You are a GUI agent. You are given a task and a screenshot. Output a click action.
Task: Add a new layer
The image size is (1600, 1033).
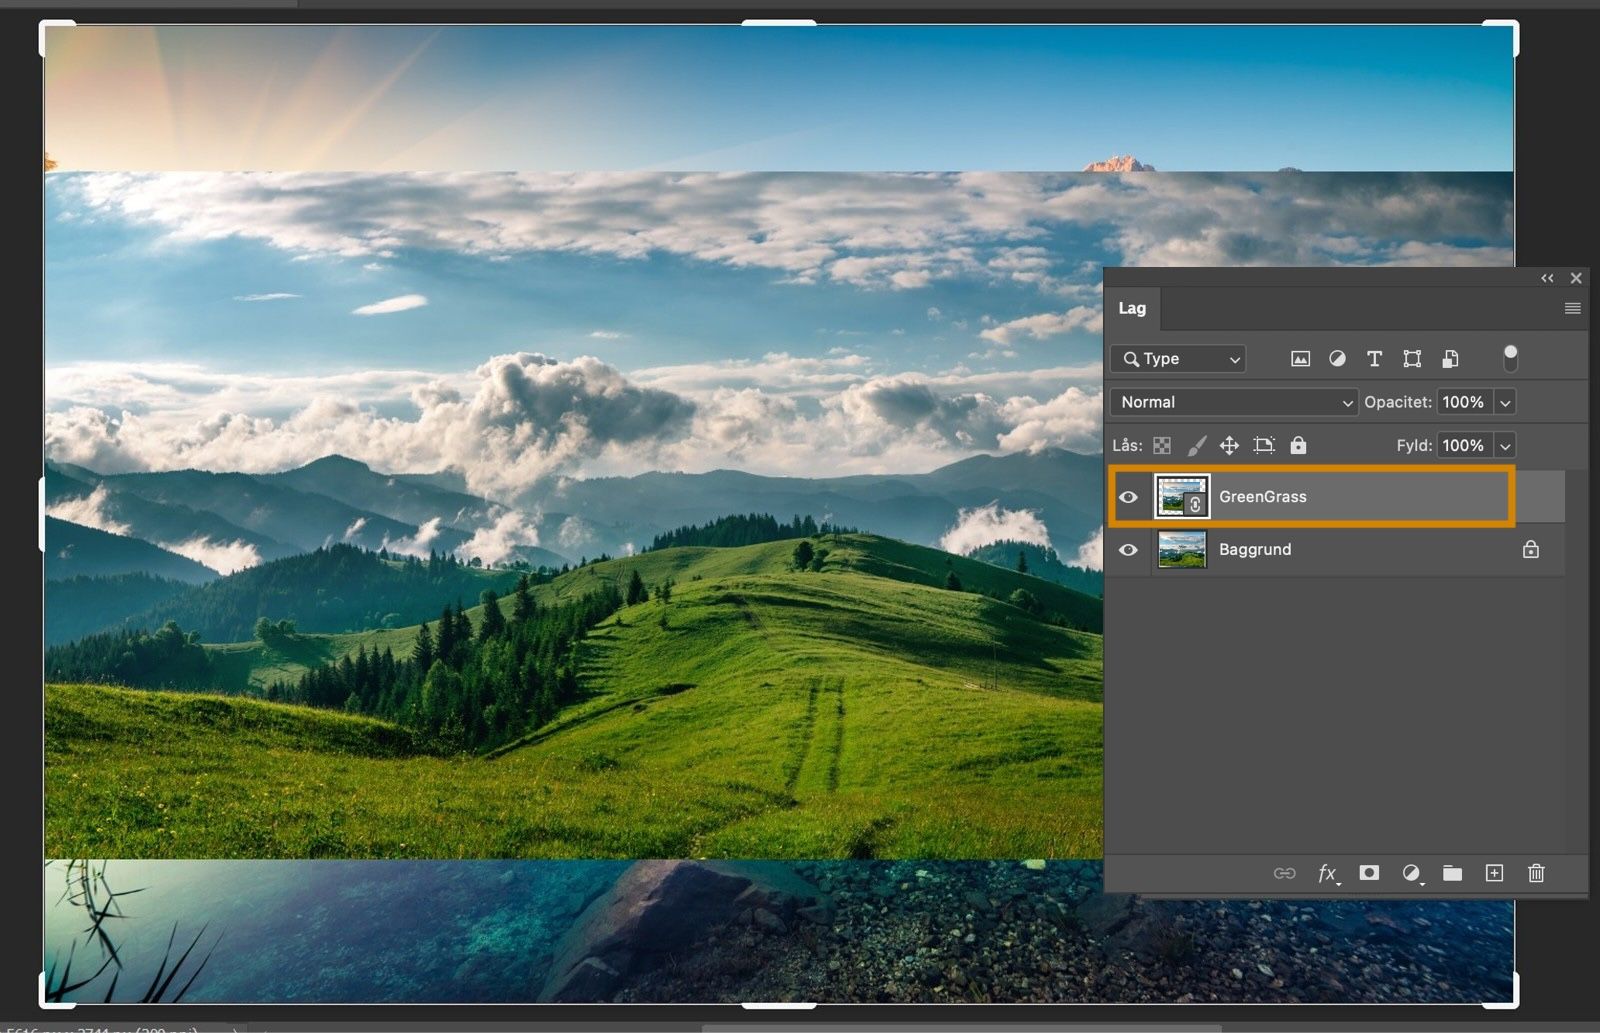coord(1495,873)
